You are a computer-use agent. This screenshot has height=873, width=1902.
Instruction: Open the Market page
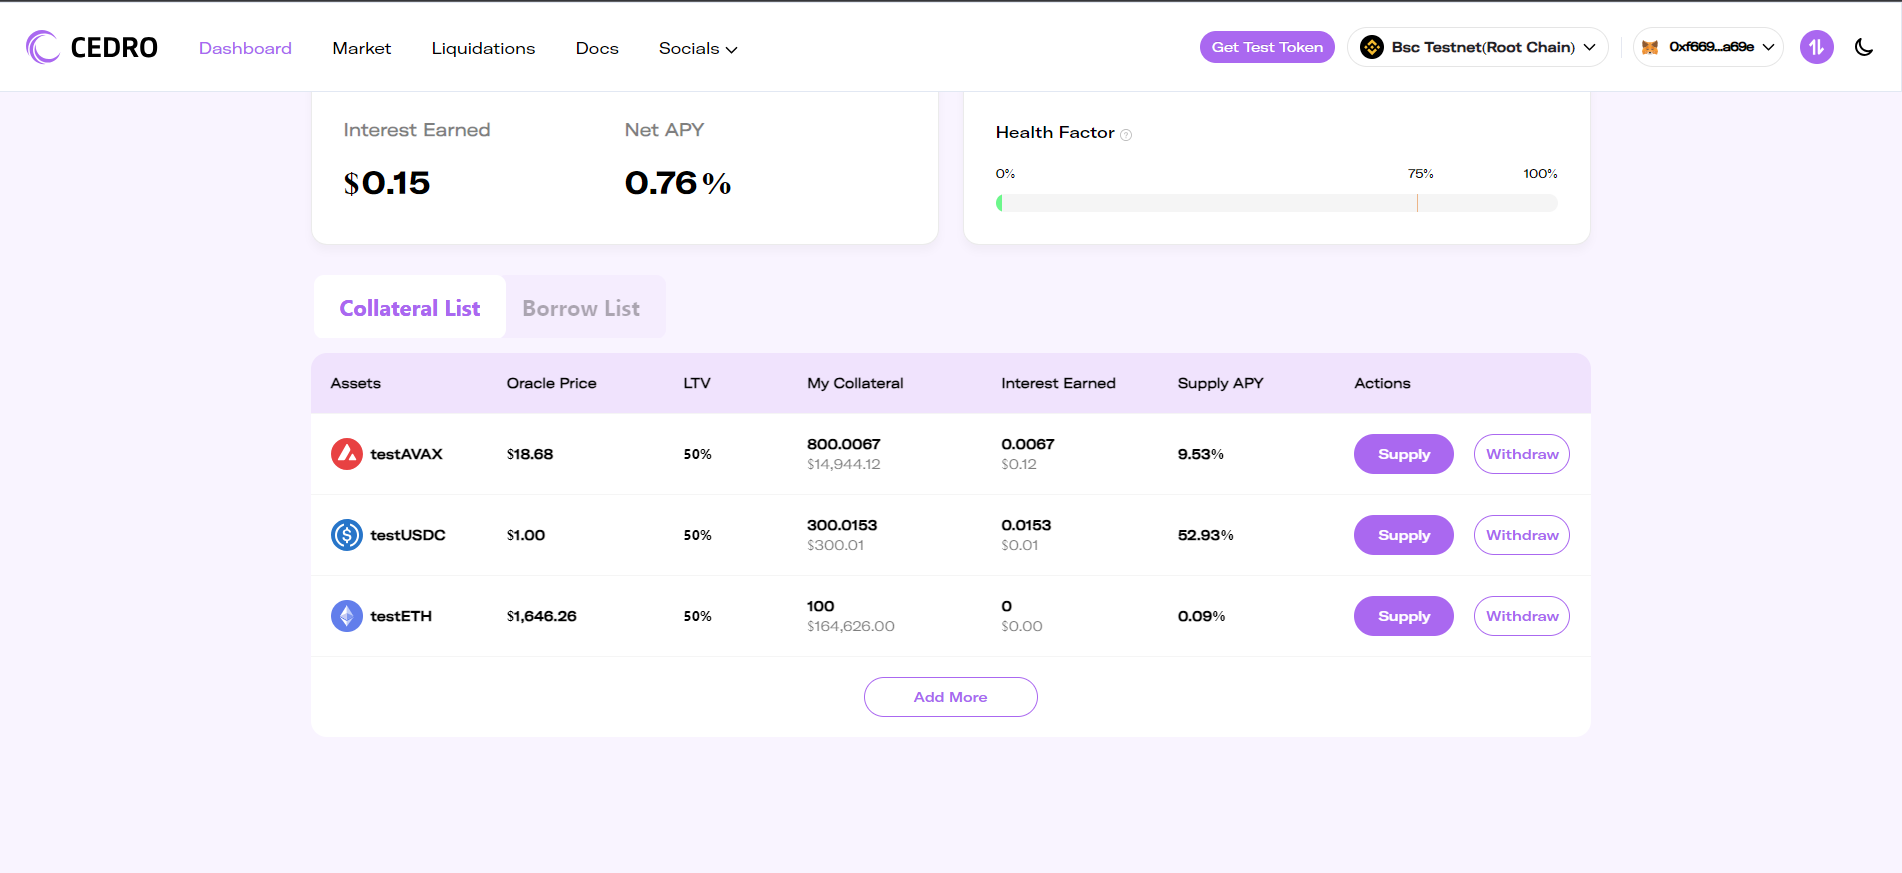pos(362,48)
